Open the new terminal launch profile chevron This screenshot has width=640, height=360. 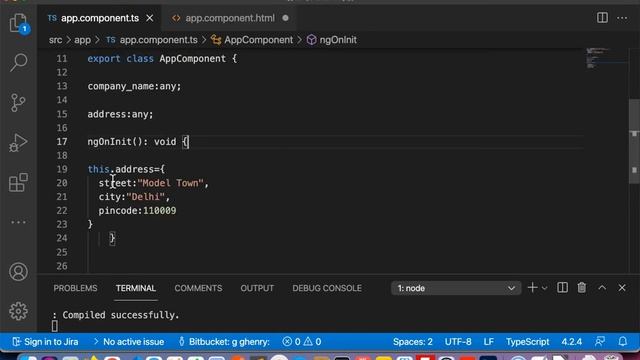coord(544,288)
